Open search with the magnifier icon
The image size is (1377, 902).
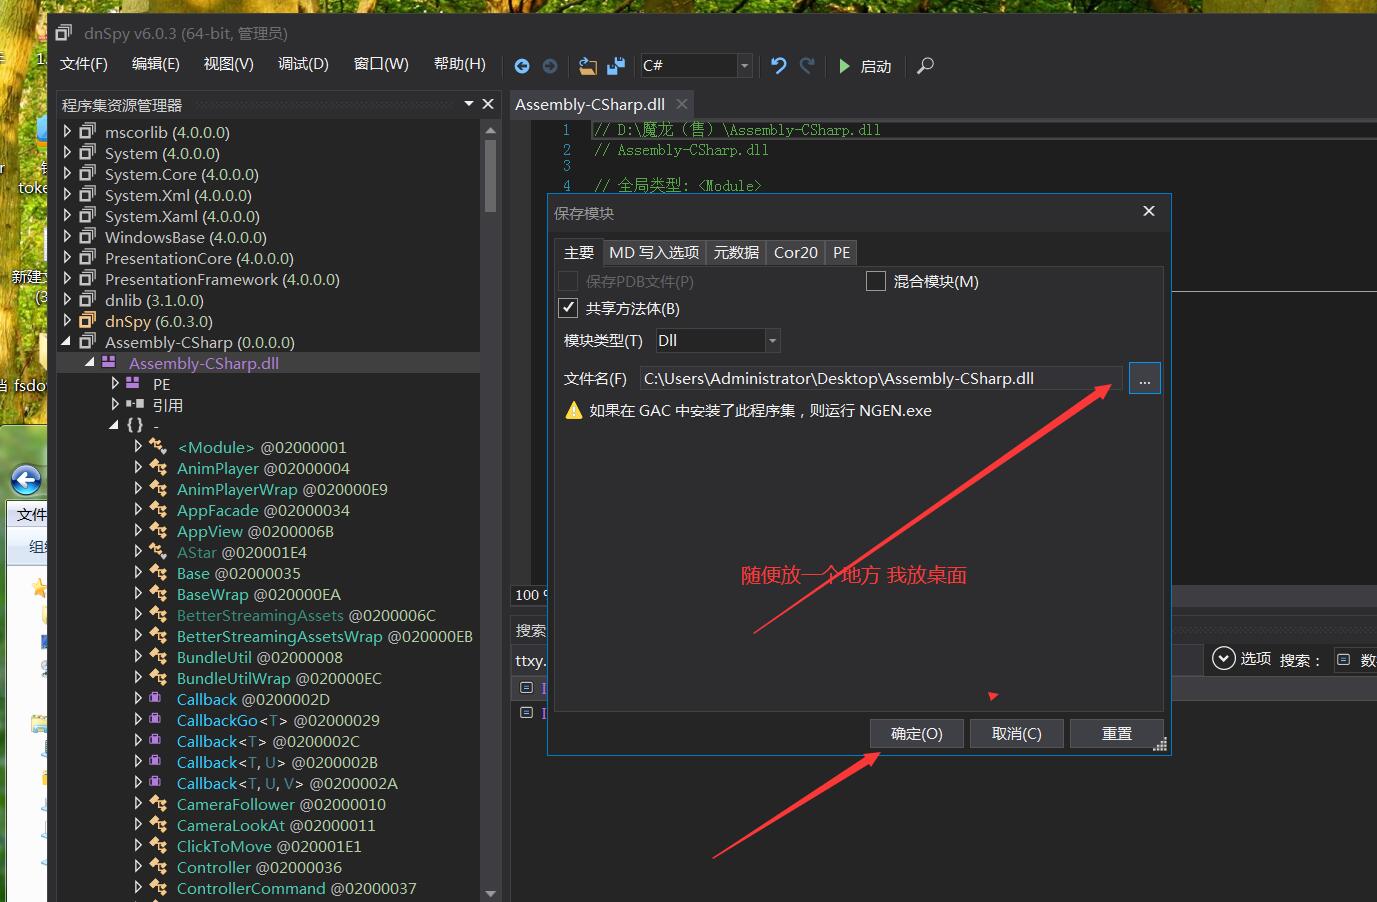pyautogui.click(x=925, y=66)
